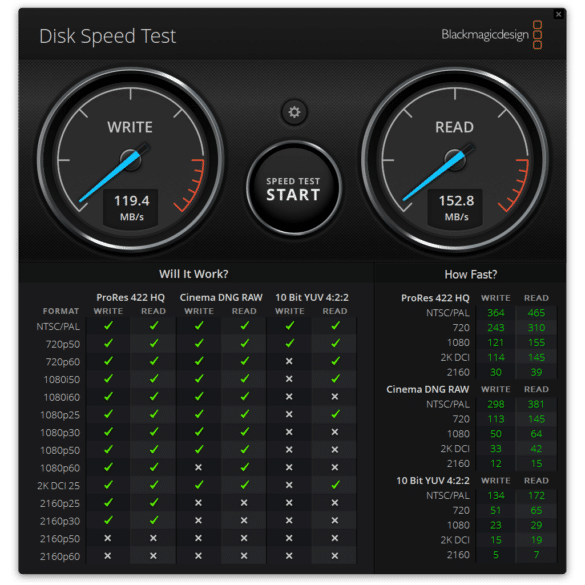Click Cinema DNG RAW write checkmark for 1080p50
Screen dimensions: 585x585
(199, 449)
